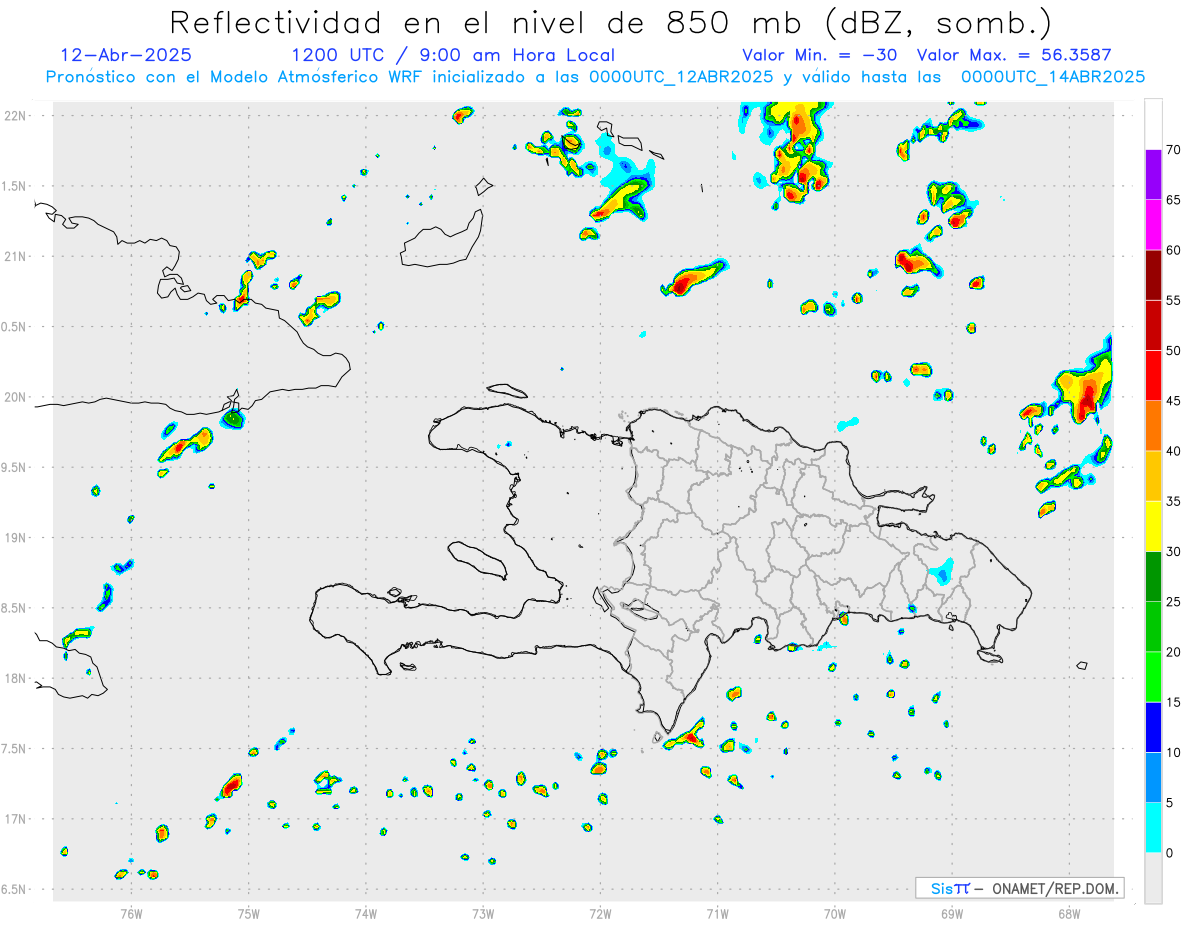The image size is (1200, 927).
Task: Select the bright red 45–50 dBZ colorbar segment
Action: 1153,376
